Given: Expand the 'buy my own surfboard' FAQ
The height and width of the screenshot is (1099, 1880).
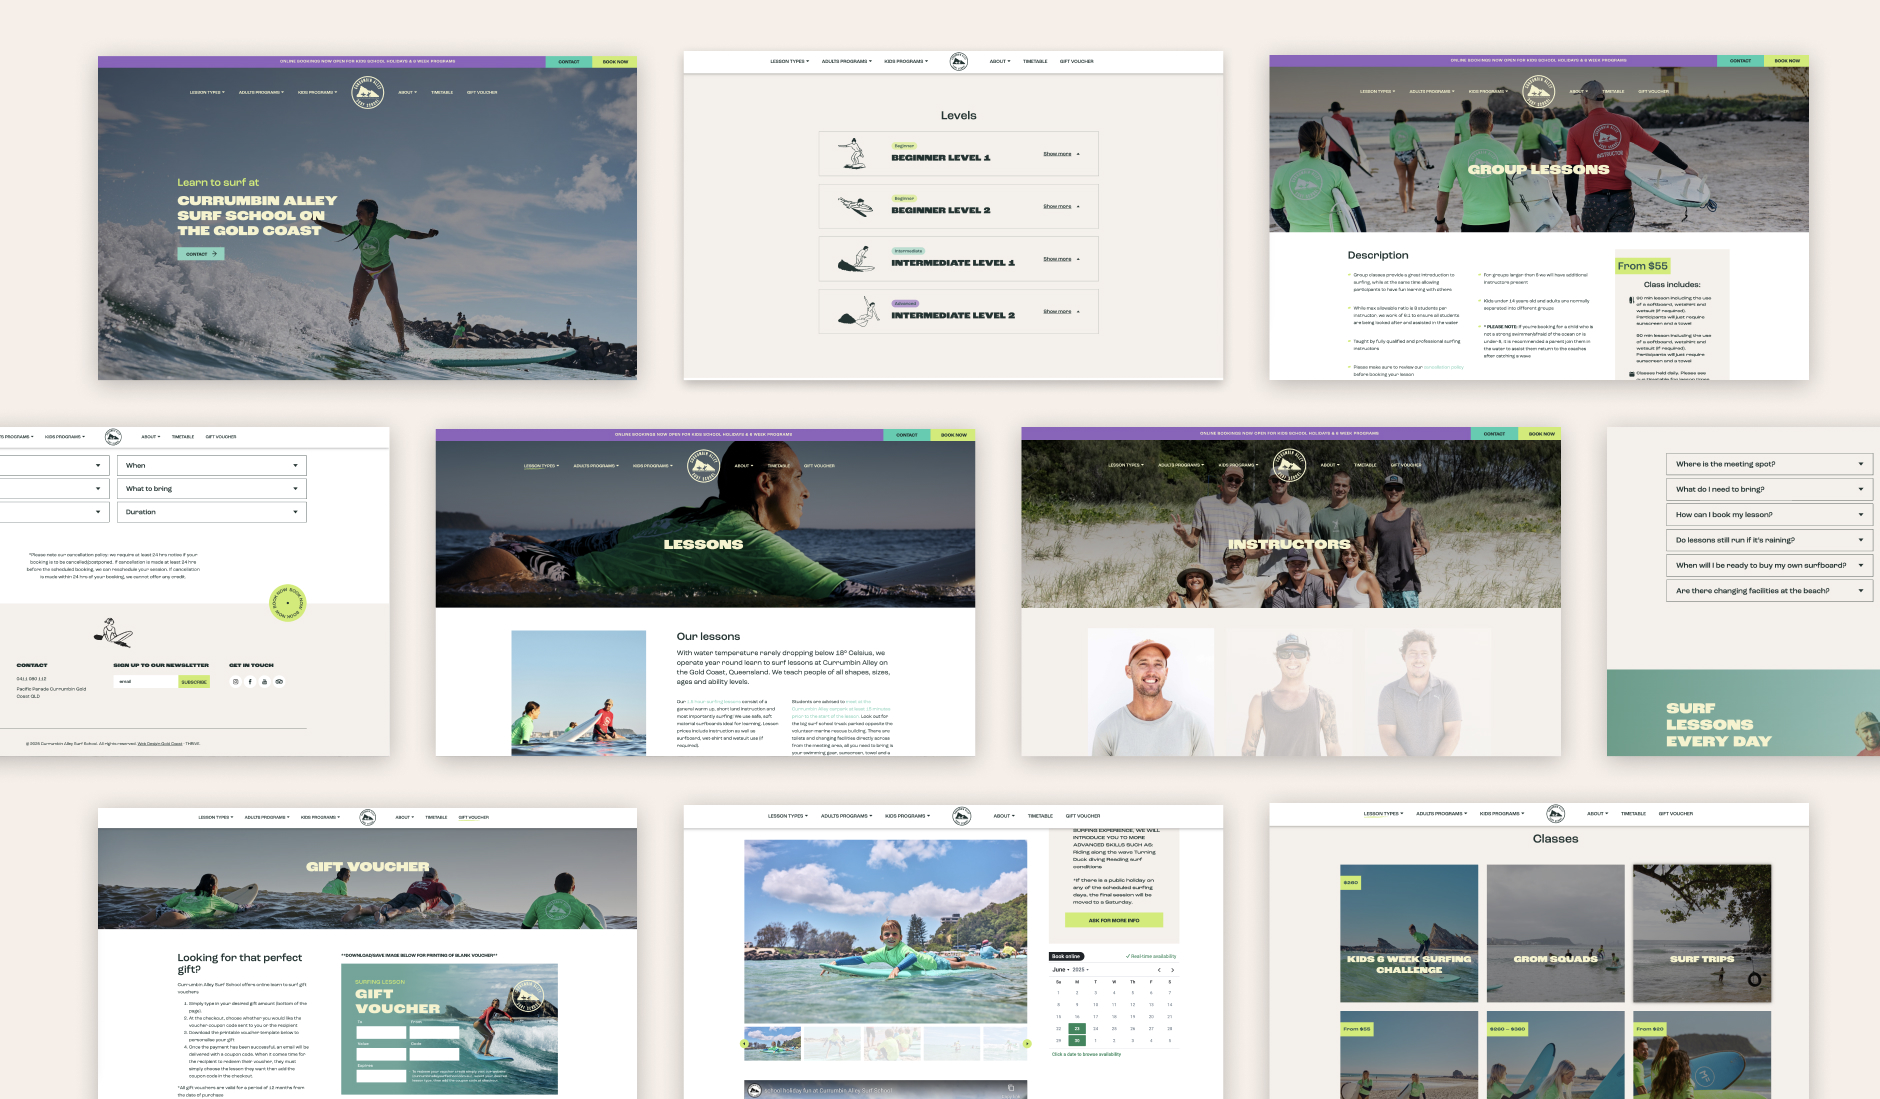Looking at the screenshot, I should (x=1768, y=565).
